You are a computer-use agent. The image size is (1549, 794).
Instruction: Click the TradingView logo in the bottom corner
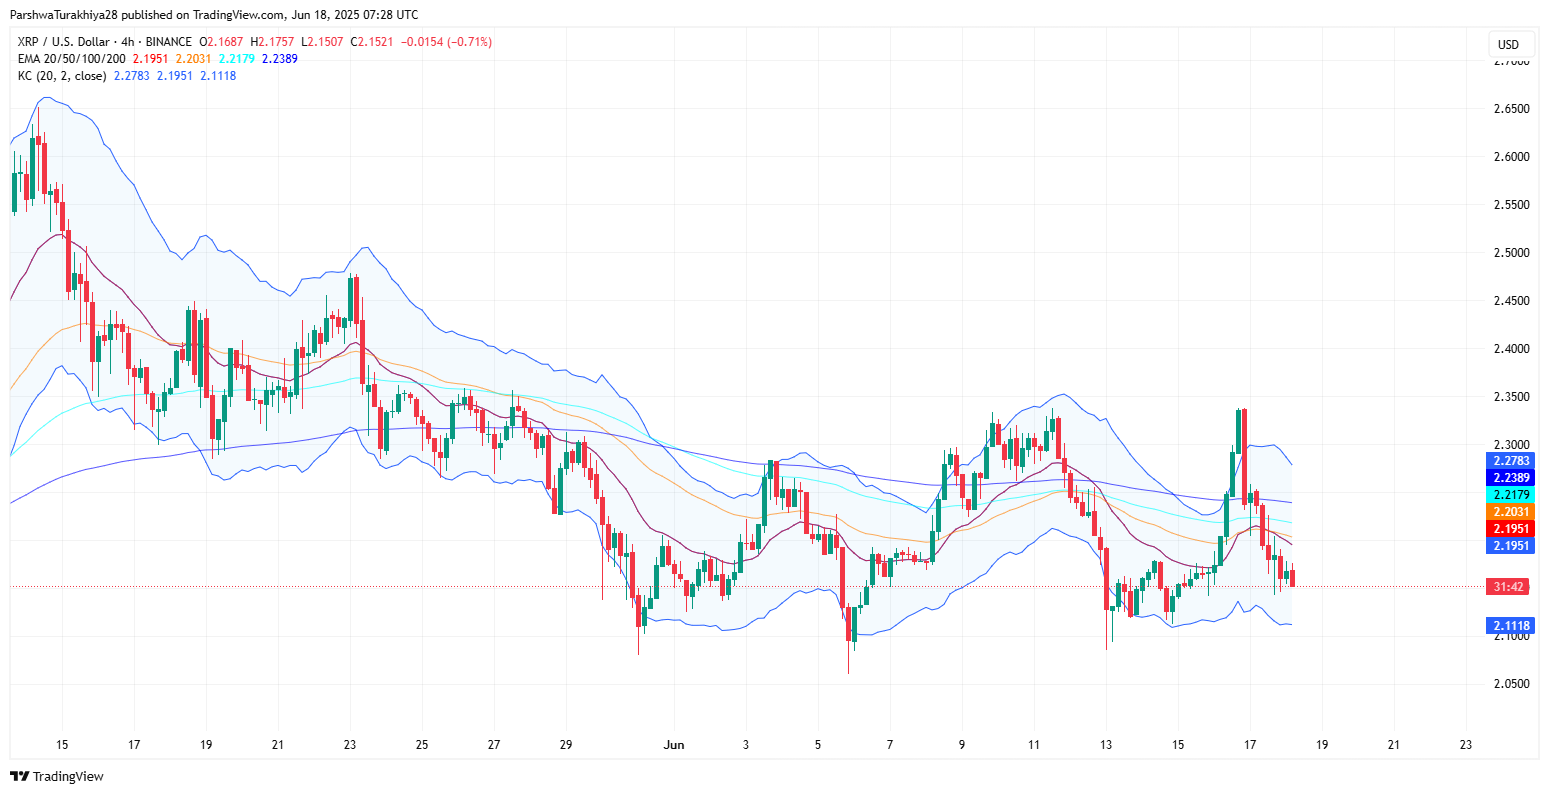click(57, 777)
